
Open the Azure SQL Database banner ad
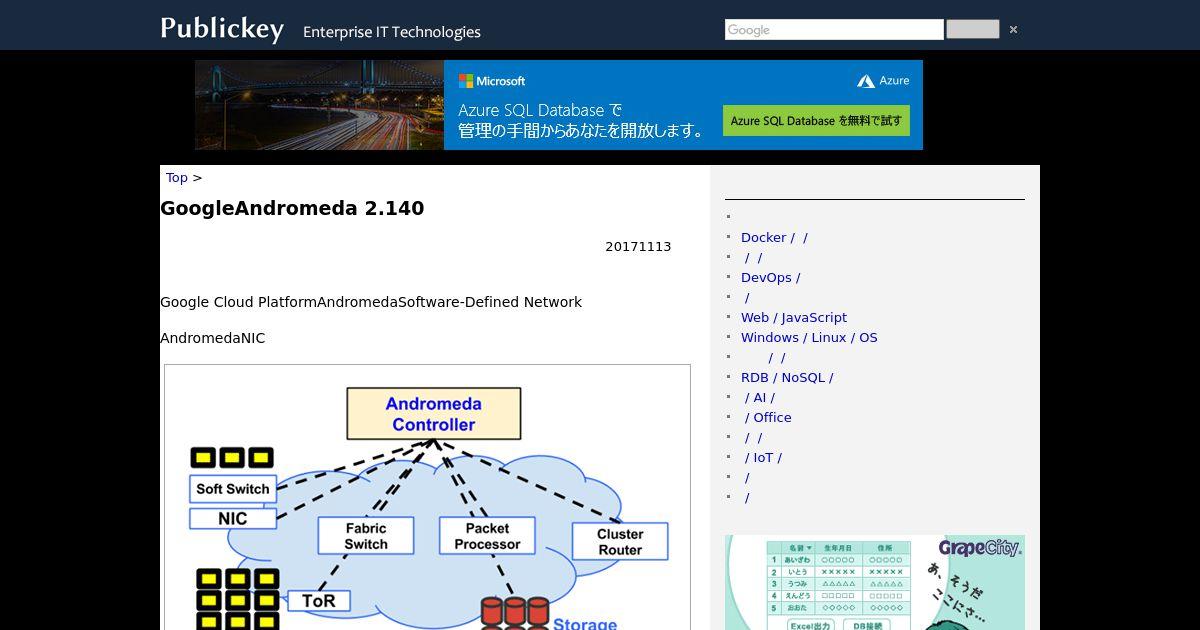point(559,105)
